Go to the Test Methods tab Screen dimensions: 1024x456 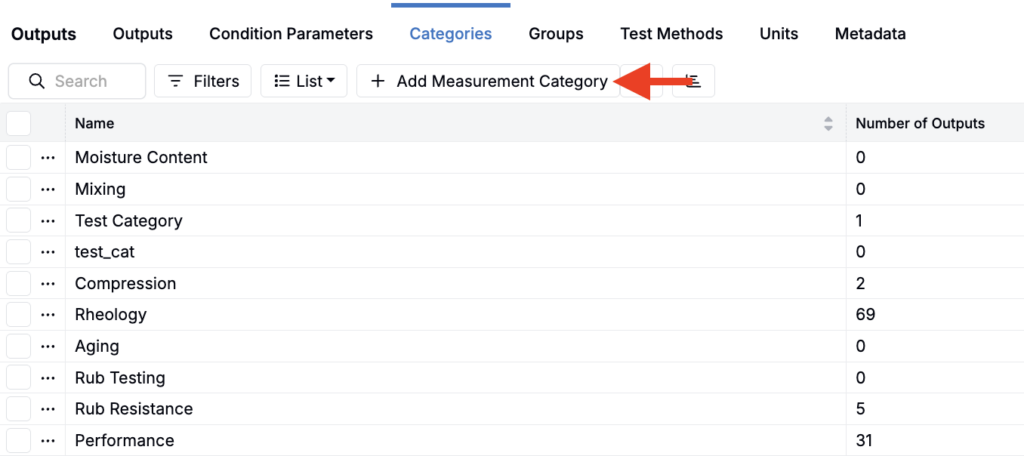(671, 34)
